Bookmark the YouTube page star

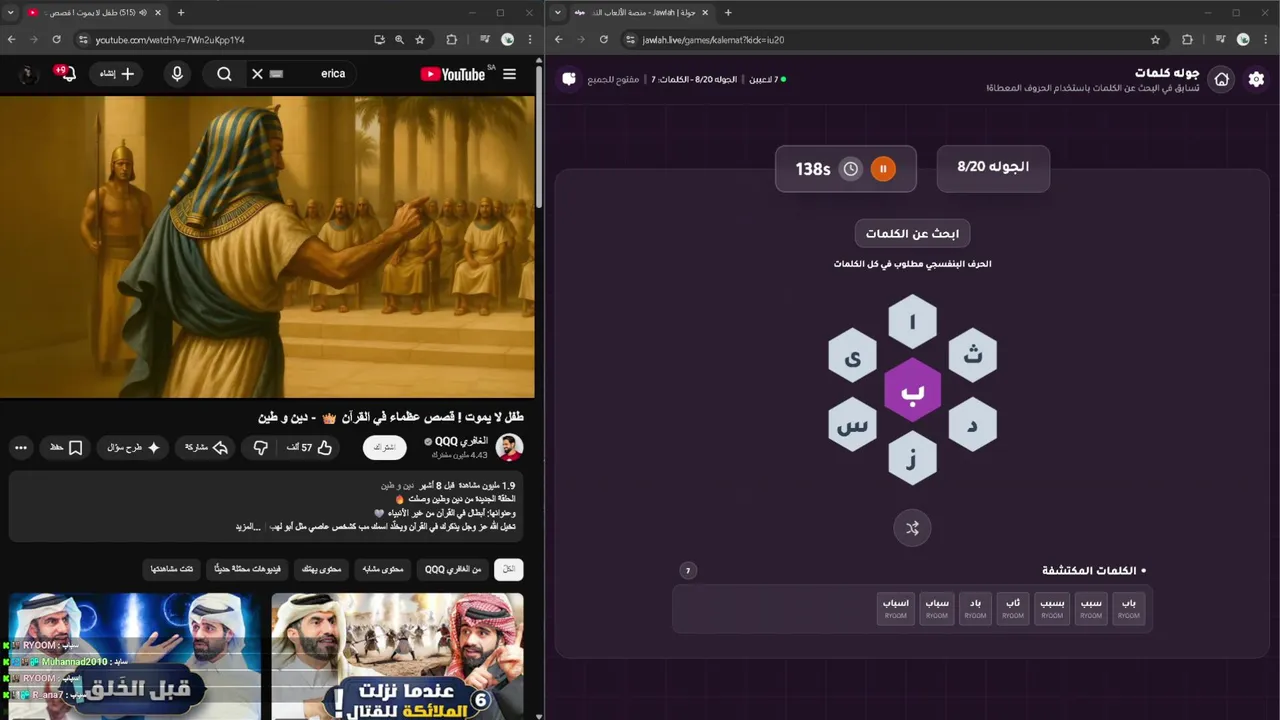[420, 40]
